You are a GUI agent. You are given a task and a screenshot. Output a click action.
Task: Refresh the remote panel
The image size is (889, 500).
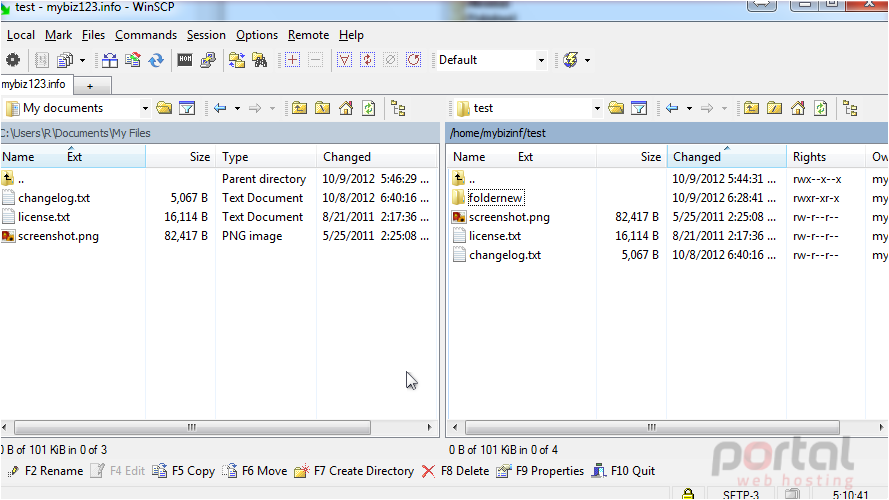pyautogui.click(x=821, y=108)
